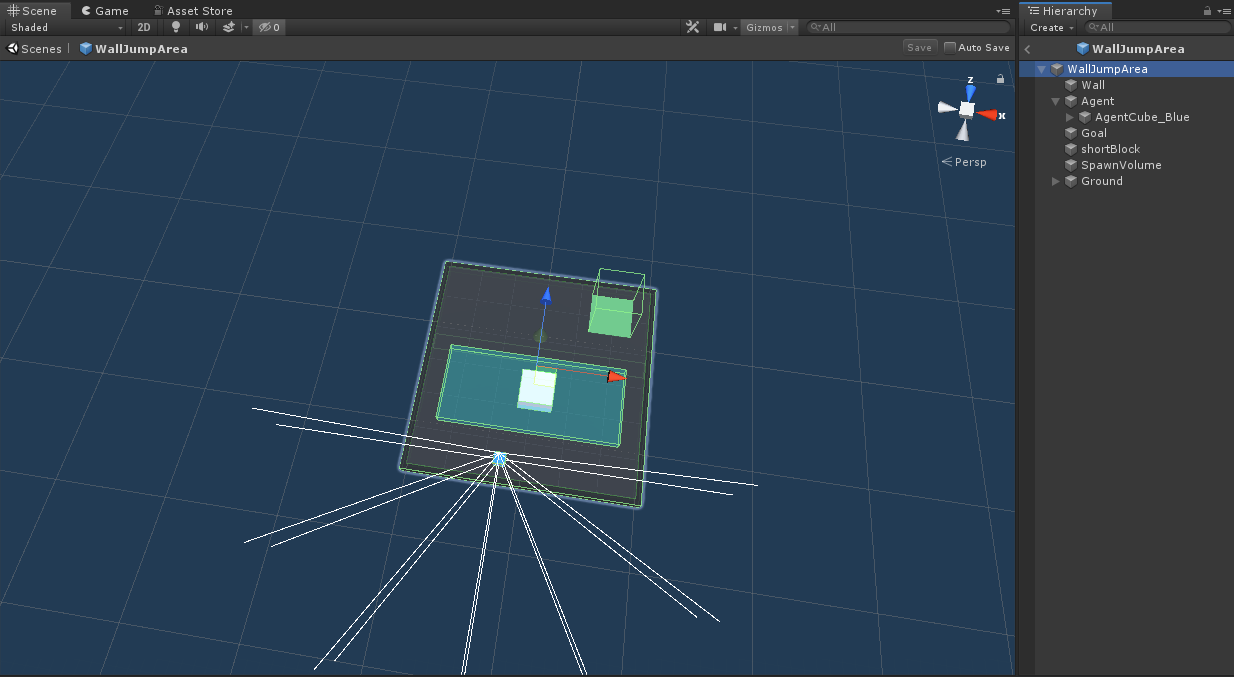Switch to the Asset Store tab
This screenshot has height=677, width=1234.
tap(192, 10)
